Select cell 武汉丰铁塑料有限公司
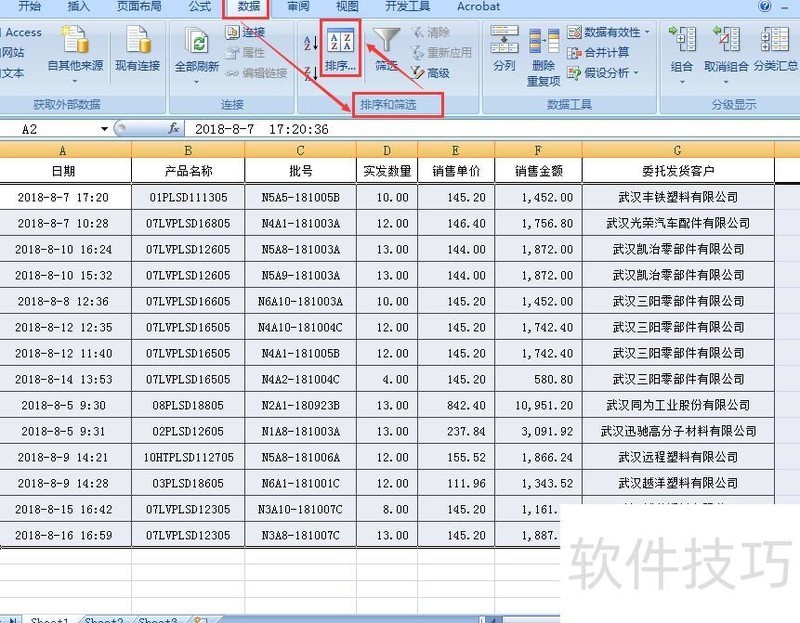 pos(678,197)
